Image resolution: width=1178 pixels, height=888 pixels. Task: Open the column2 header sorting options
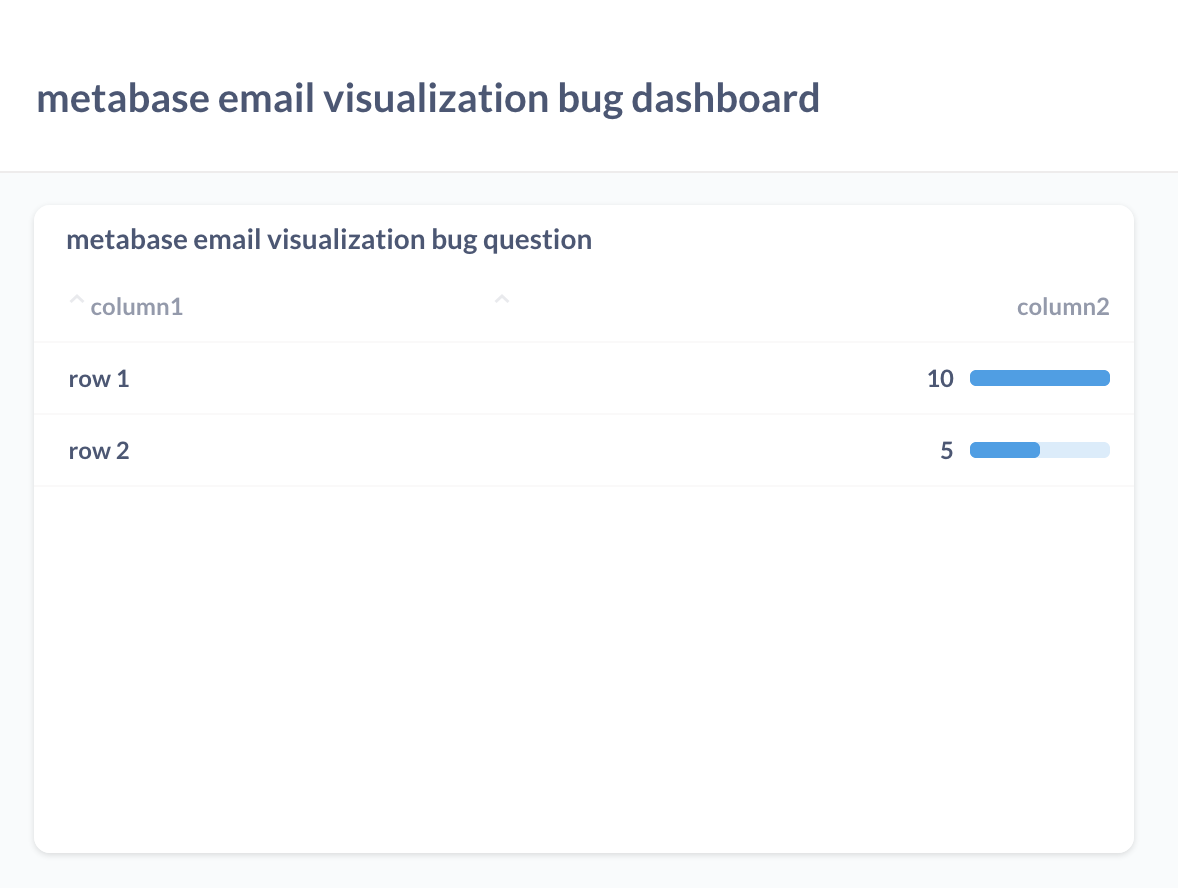(1063, 306)
